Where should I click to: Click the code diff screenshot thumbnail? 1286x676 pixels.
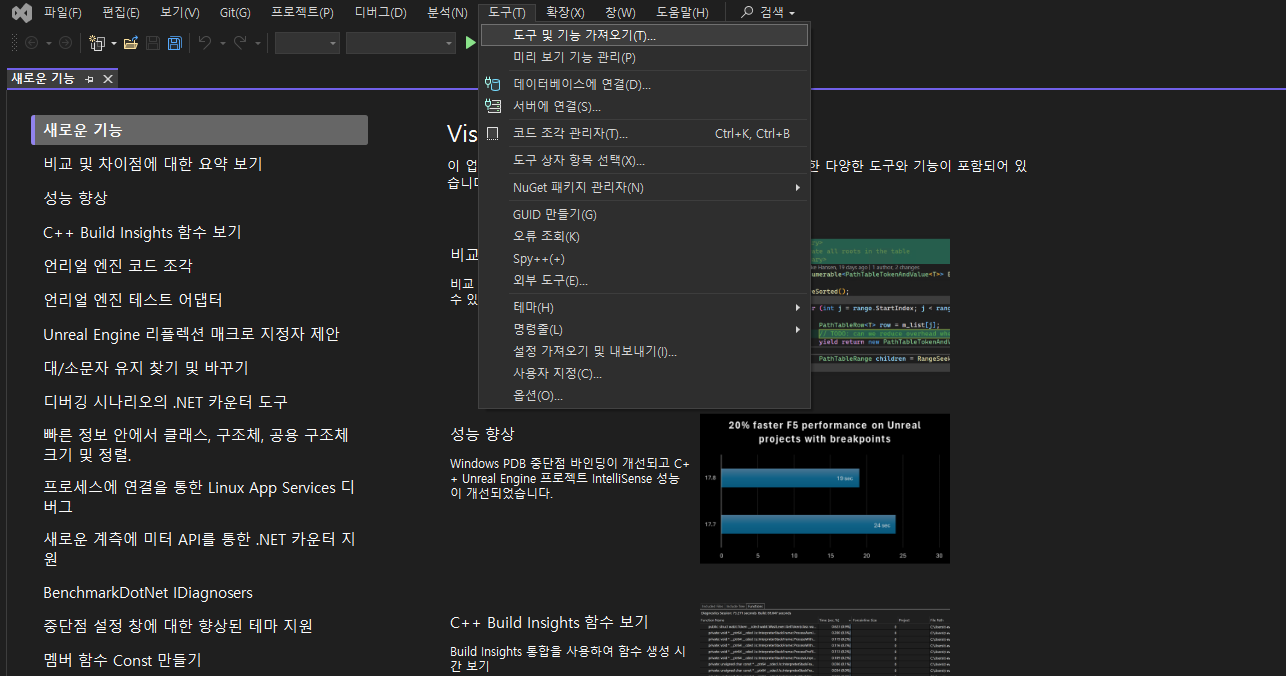[879, 305]
